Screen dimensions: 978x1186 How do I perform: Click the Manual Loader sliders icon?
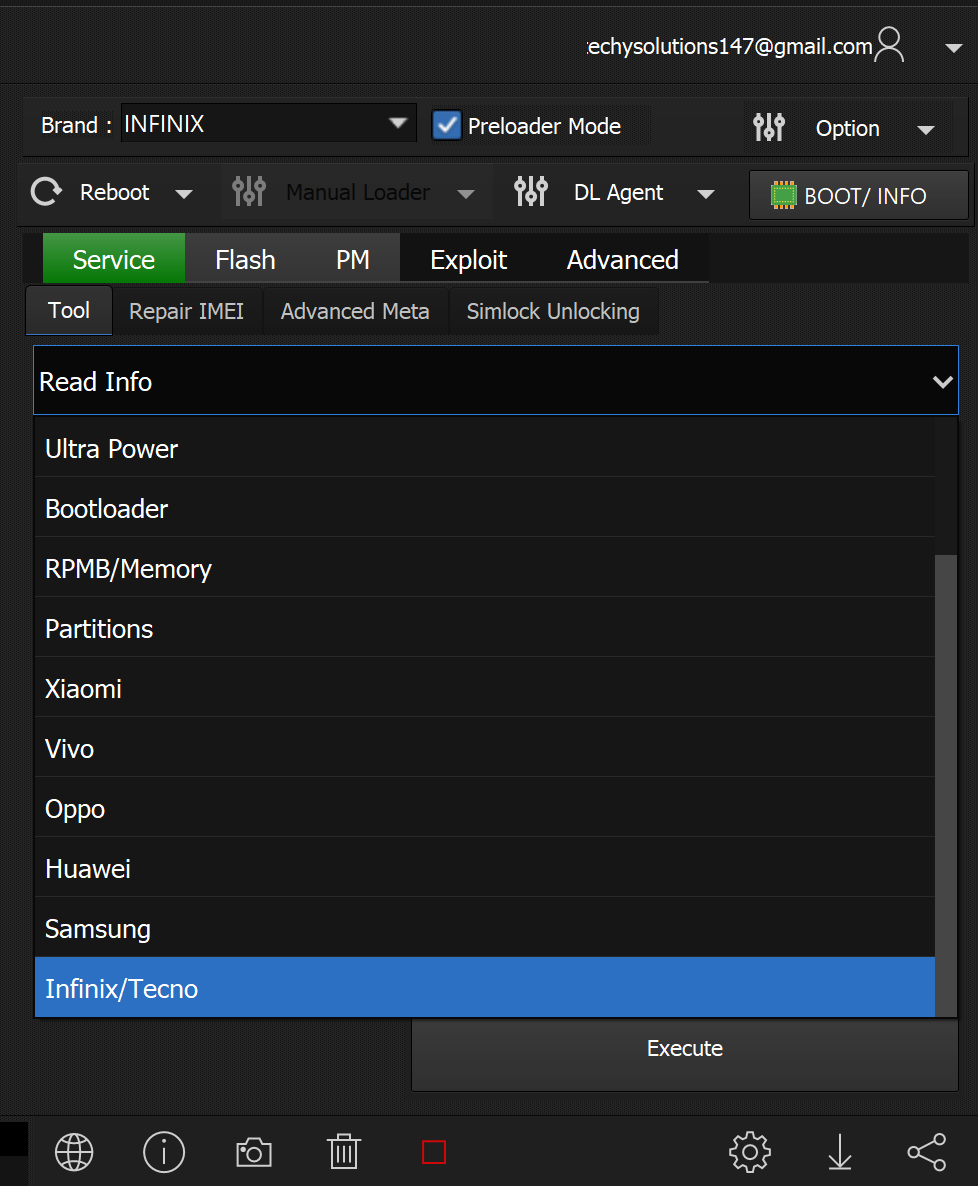click(249, 191)
